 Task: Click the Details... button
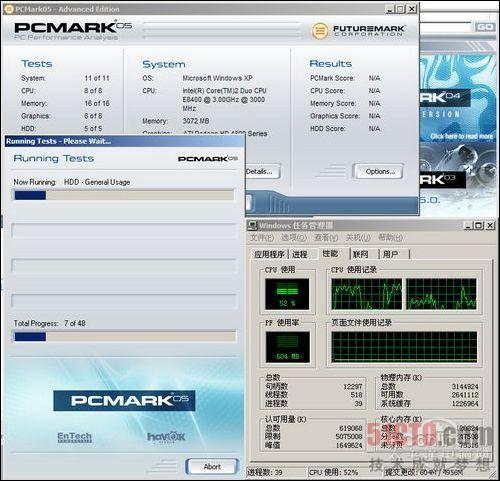[263, 171]
